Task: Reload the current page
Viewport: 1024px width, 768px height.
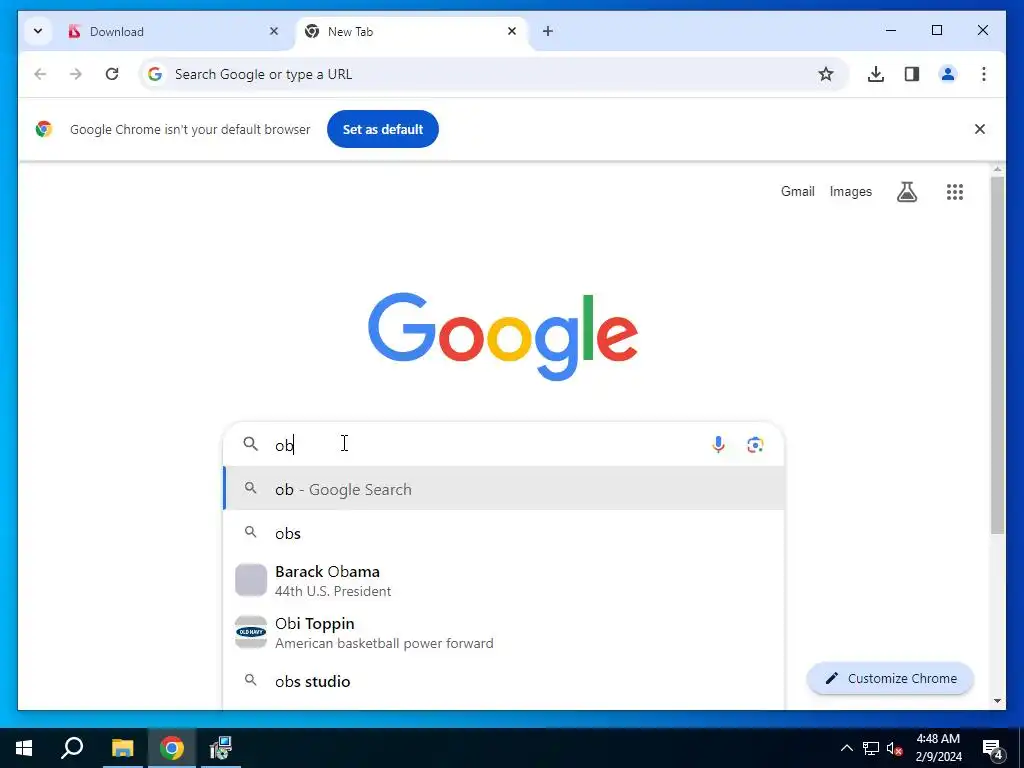Action: tap(112, 74)
